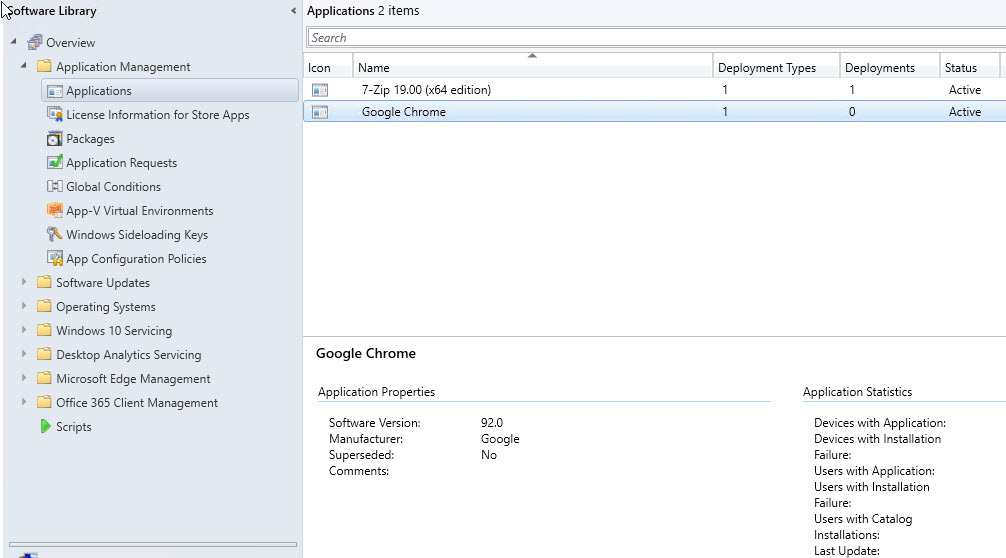Sort by Deployment Types column header
Screen dimensions: 1006x558
coord(767,68)
